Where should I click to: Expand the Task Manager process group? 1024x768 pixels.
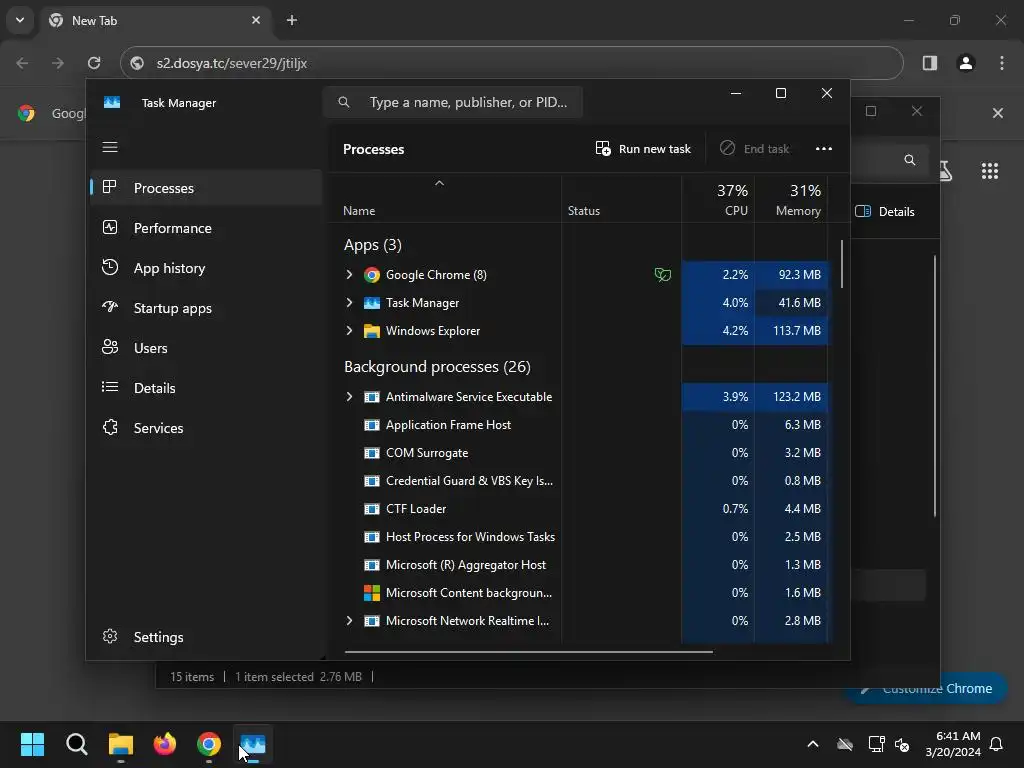pyautogui.click(x=349, y=303)
